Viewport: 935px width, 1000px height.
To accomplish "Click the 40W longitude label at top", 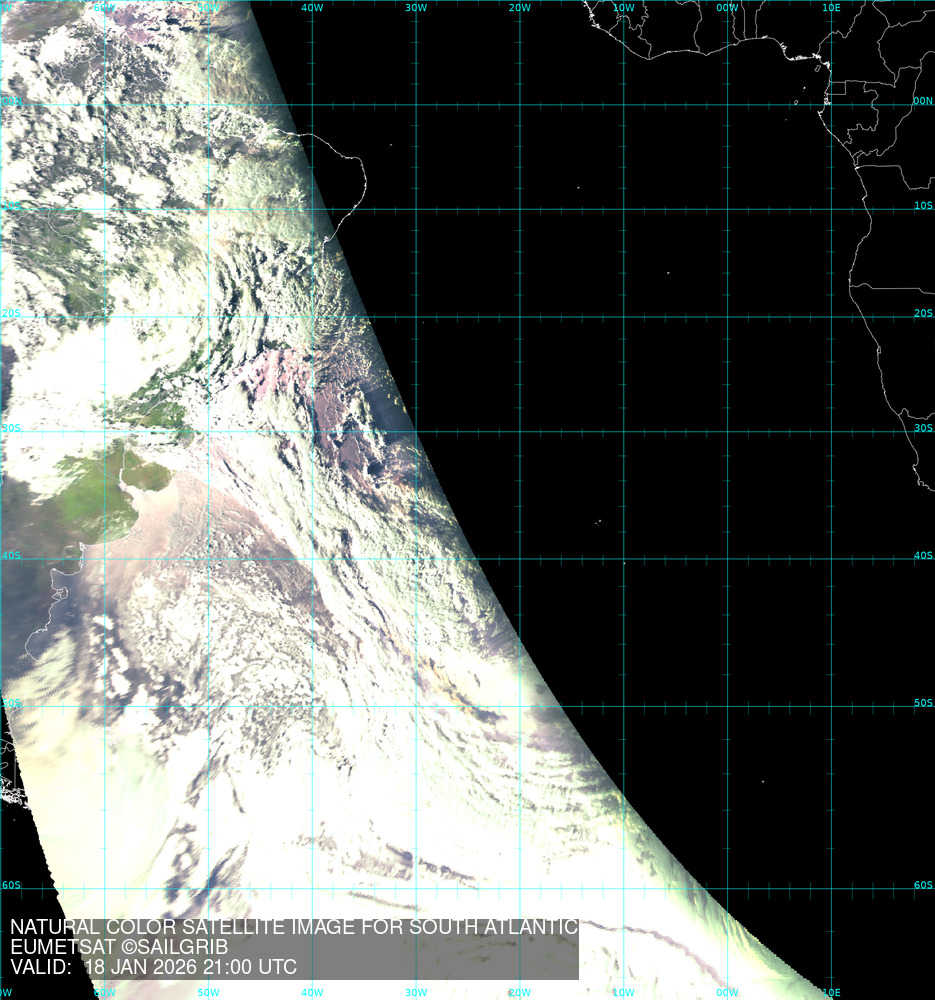I will coord(312,8).
